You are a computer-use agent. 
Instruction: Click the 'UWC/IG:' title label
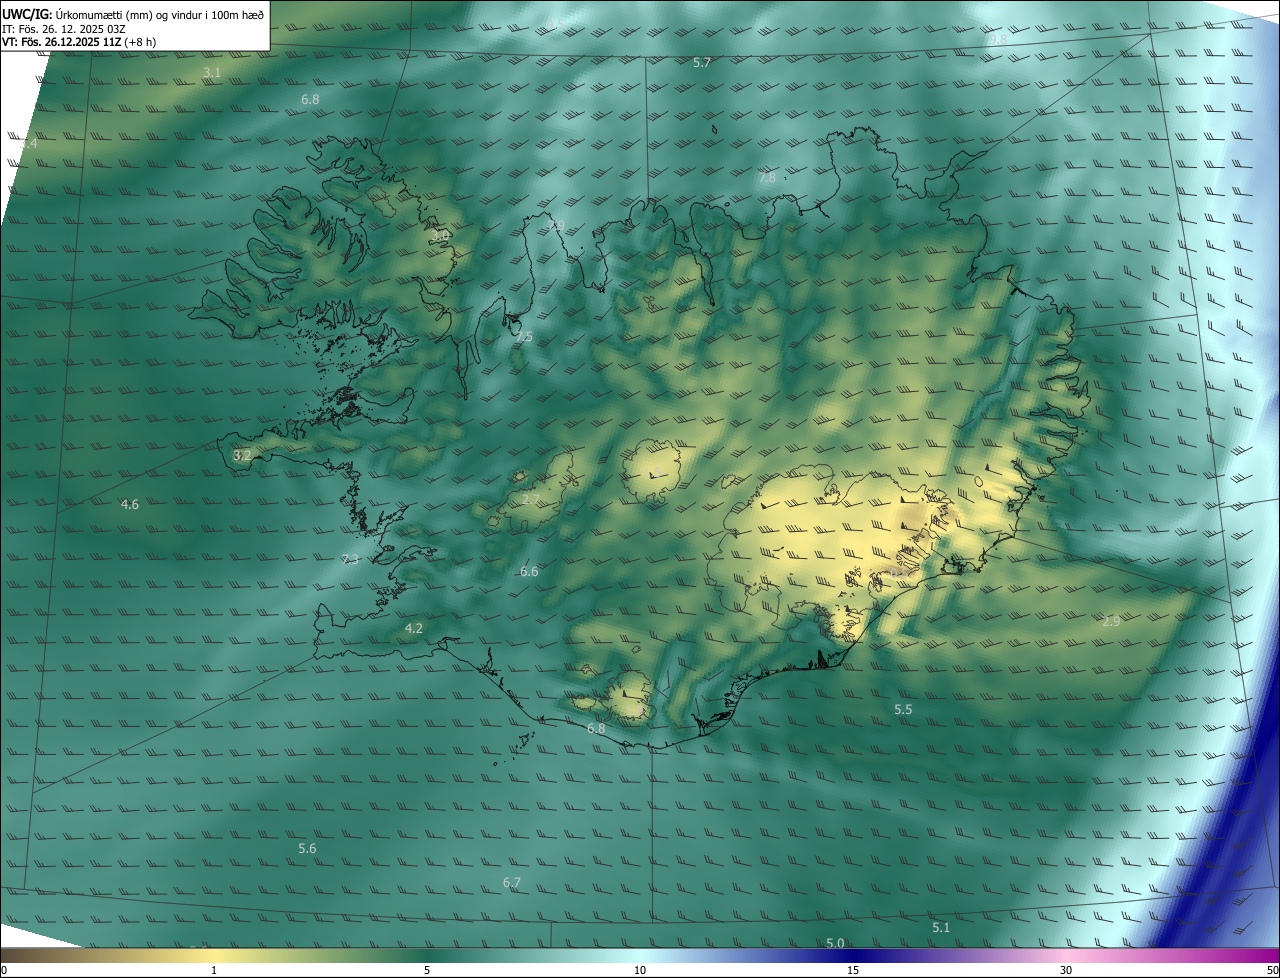point(26,15)
